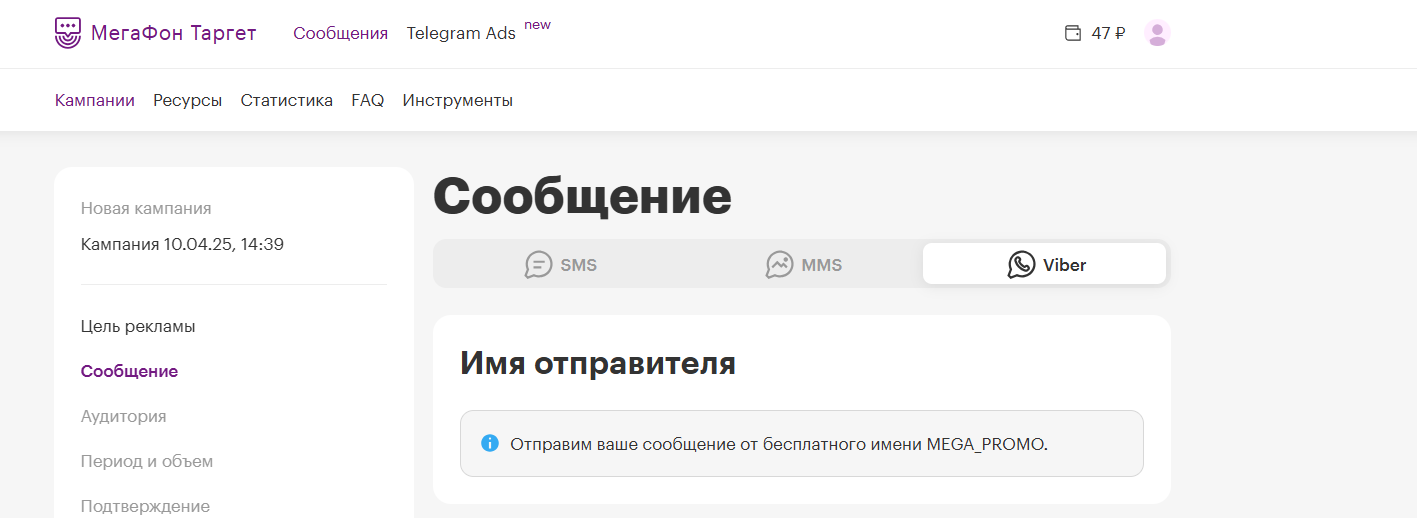
Task: Click the Имя отправителя heading
Action: pyautogui.click(x=598, y=364)
